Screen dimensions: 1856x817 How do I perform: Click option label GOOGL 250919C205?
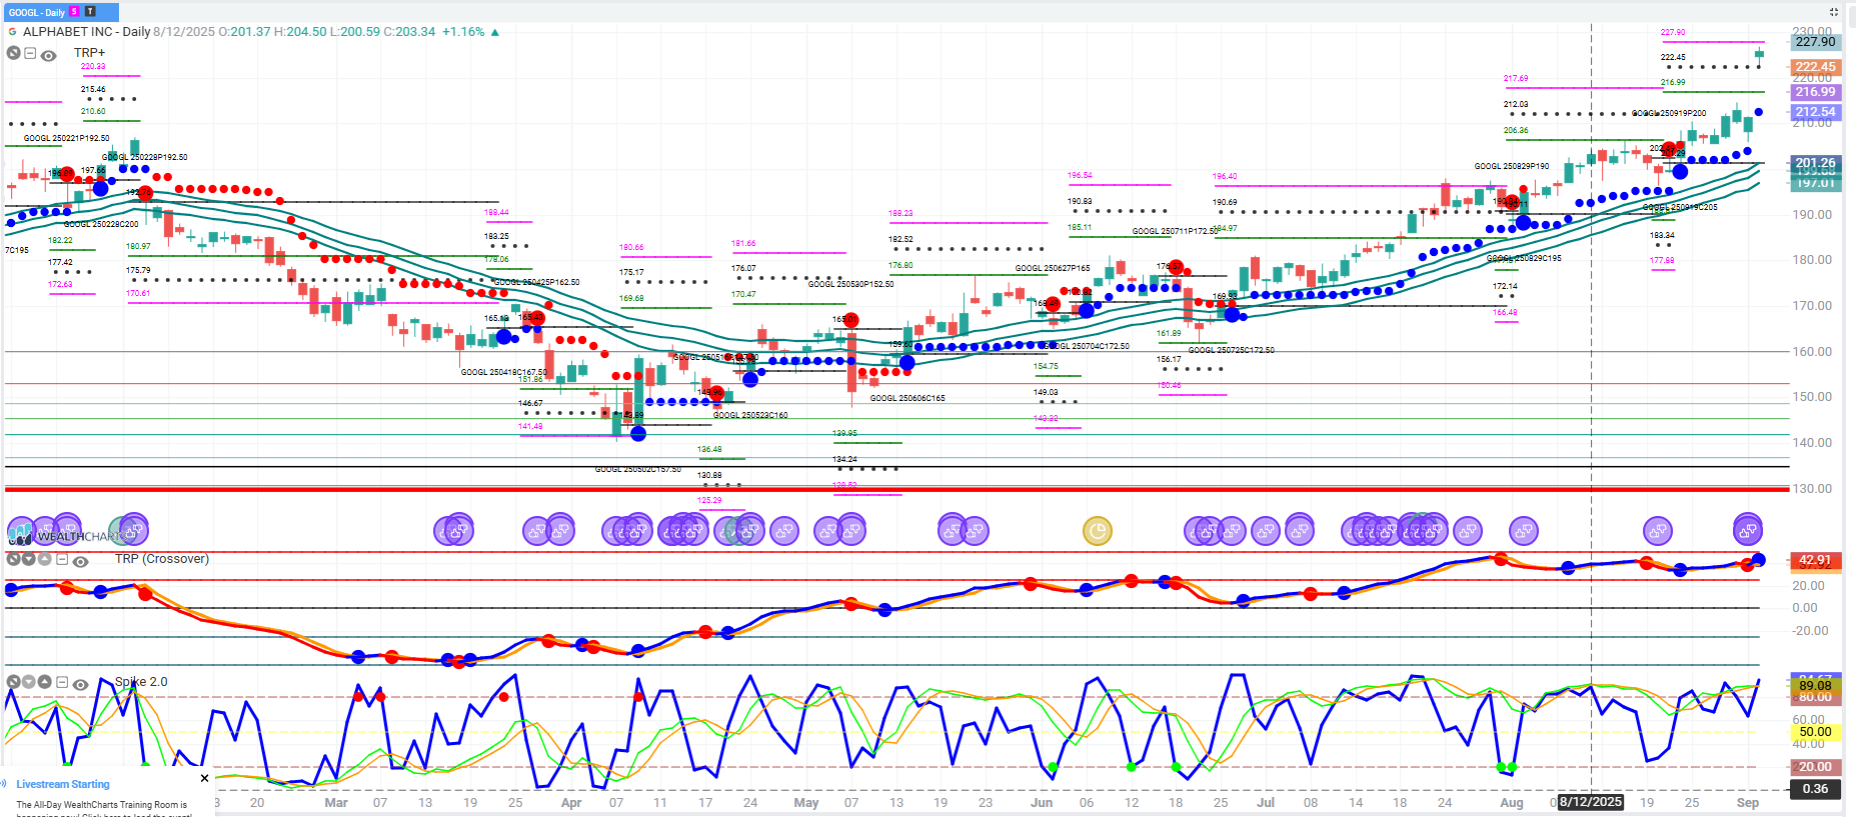(x=1680, y=207)
